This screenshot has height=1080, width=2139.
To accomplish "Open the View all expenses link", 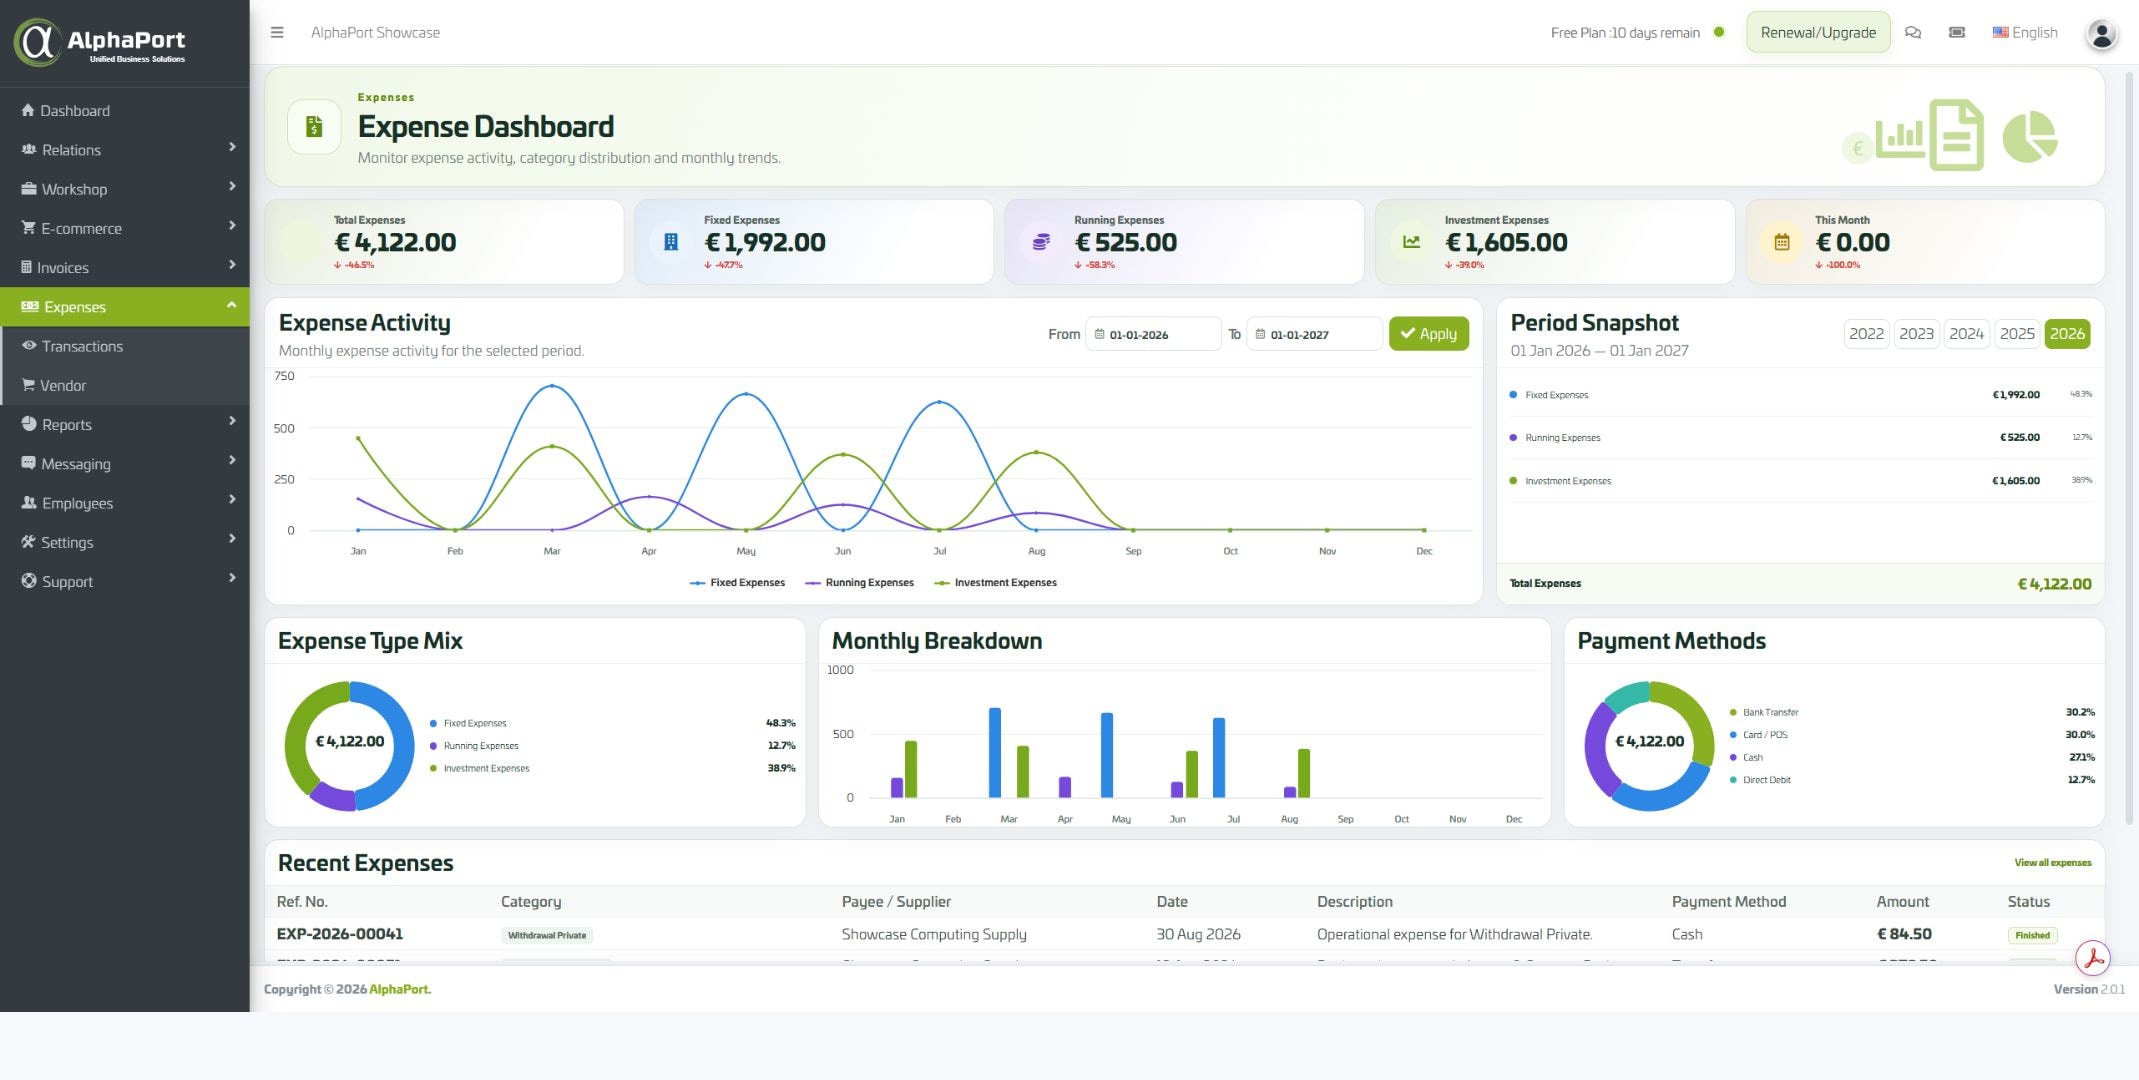I will (2052, 862).
